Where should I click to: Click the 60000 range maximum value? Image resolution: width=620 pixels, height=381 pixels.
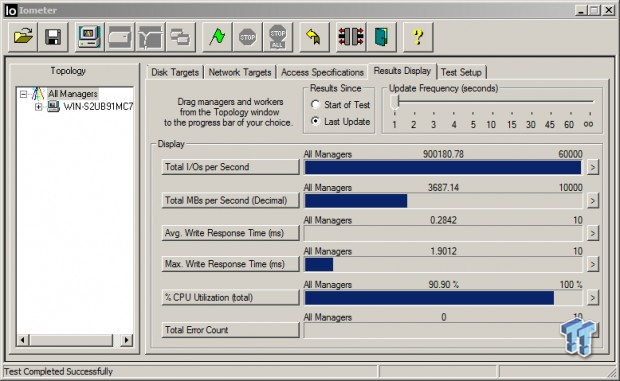(x=570, y=154)
